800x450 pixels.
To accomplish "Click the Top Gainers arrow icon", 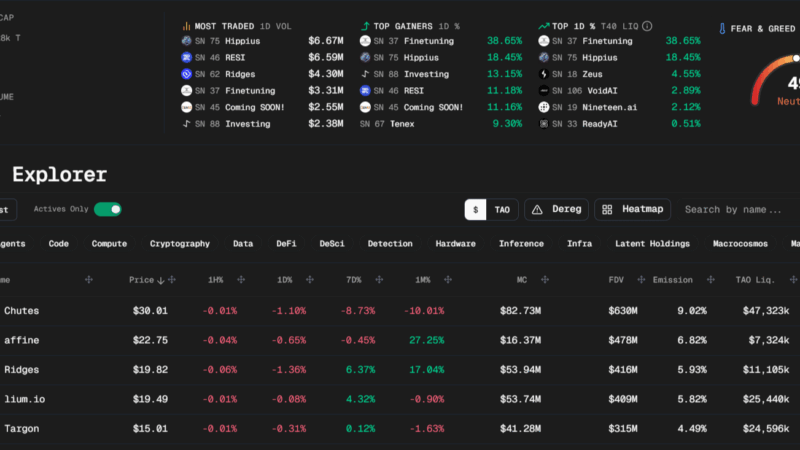I will (365, 26).
